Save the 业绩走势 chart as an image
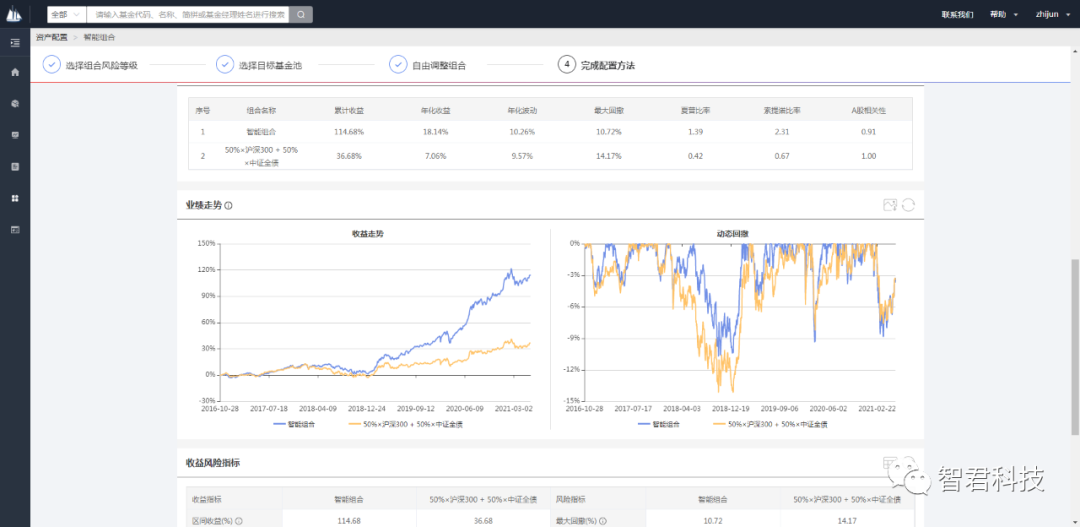Viewport: 1080px width, 527px height. coord(890,205)
